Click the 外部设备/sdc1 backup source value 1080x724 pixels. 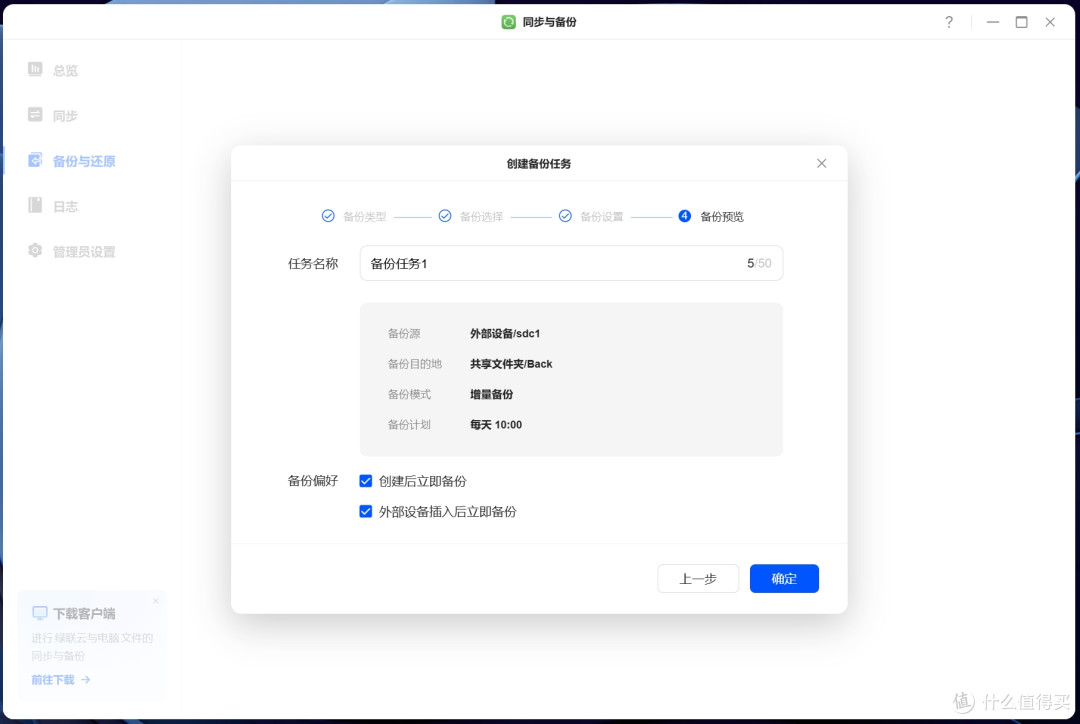pyautogui.click(x=505, y=333)
